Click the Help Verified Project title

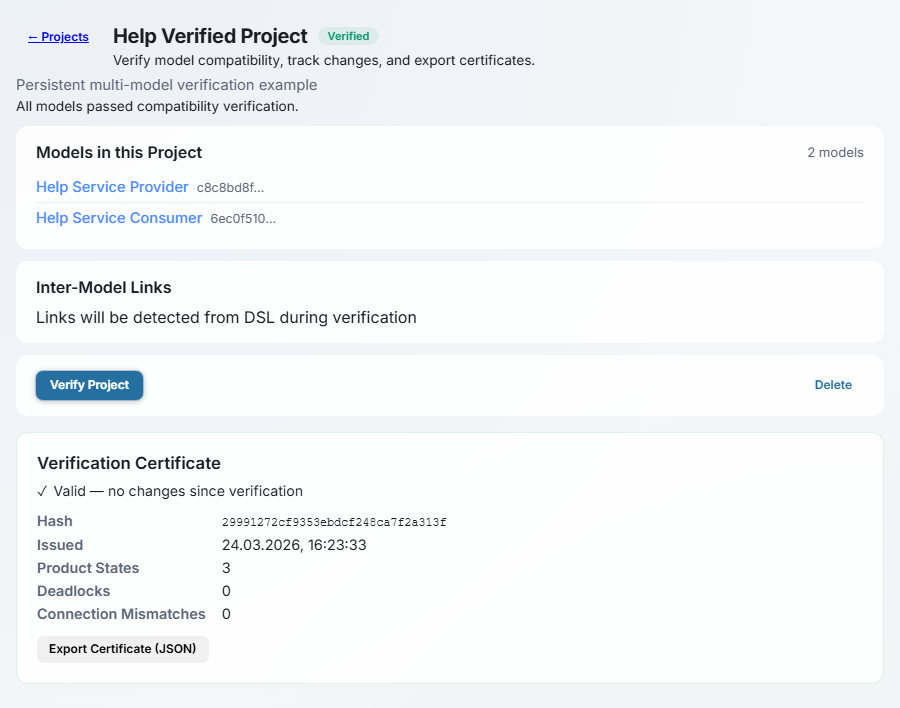(x=210, y=35)
